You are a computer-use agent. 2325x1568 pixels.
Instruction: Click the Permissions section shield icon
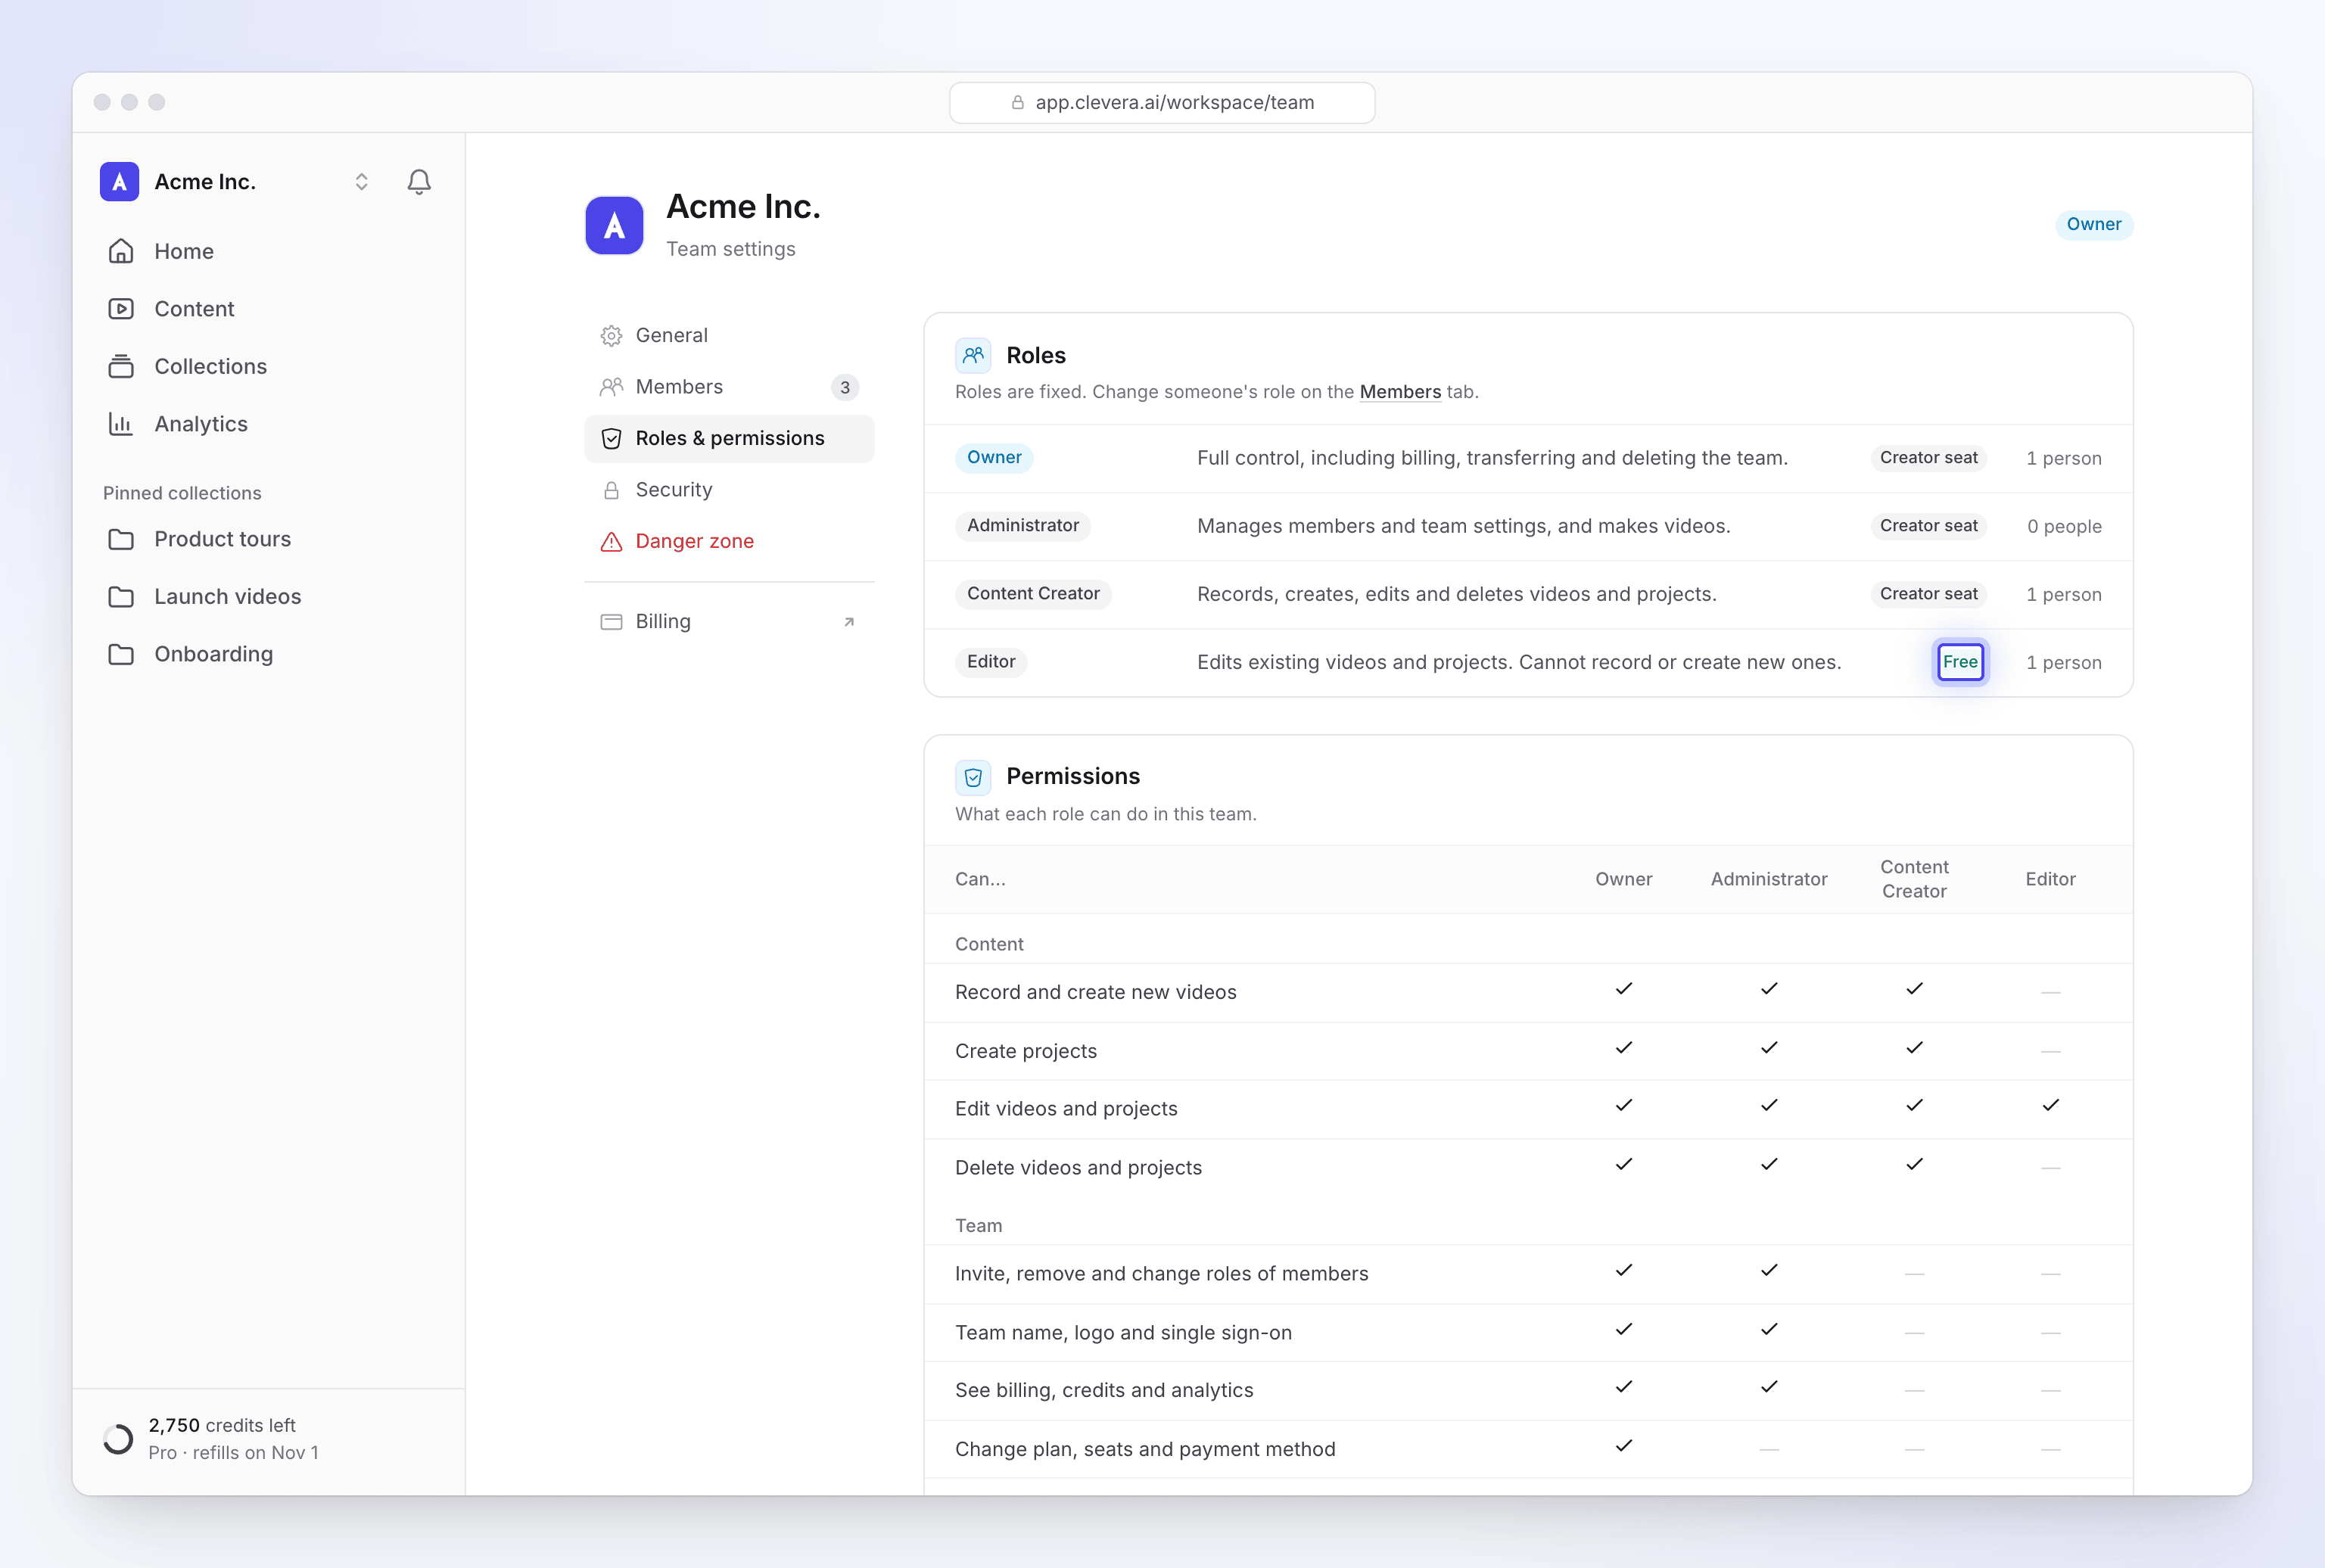click(x=973, y=777)
